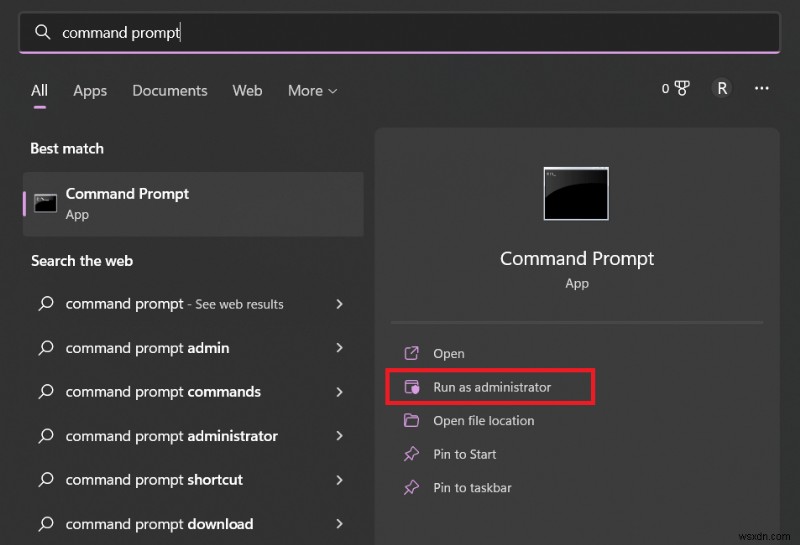Click the shield icon for Run as administrator
800x545 pixels.
[x=411, y=387]
